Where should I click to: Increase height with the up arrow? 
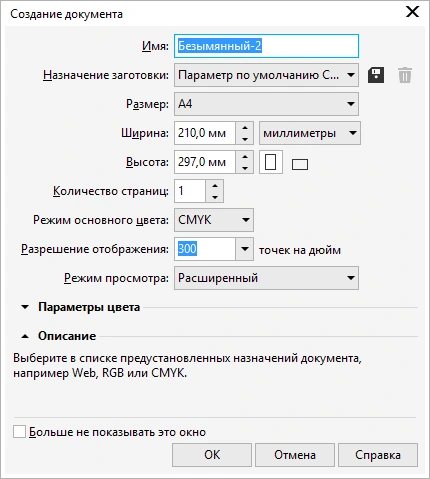(x=245, y=157)
